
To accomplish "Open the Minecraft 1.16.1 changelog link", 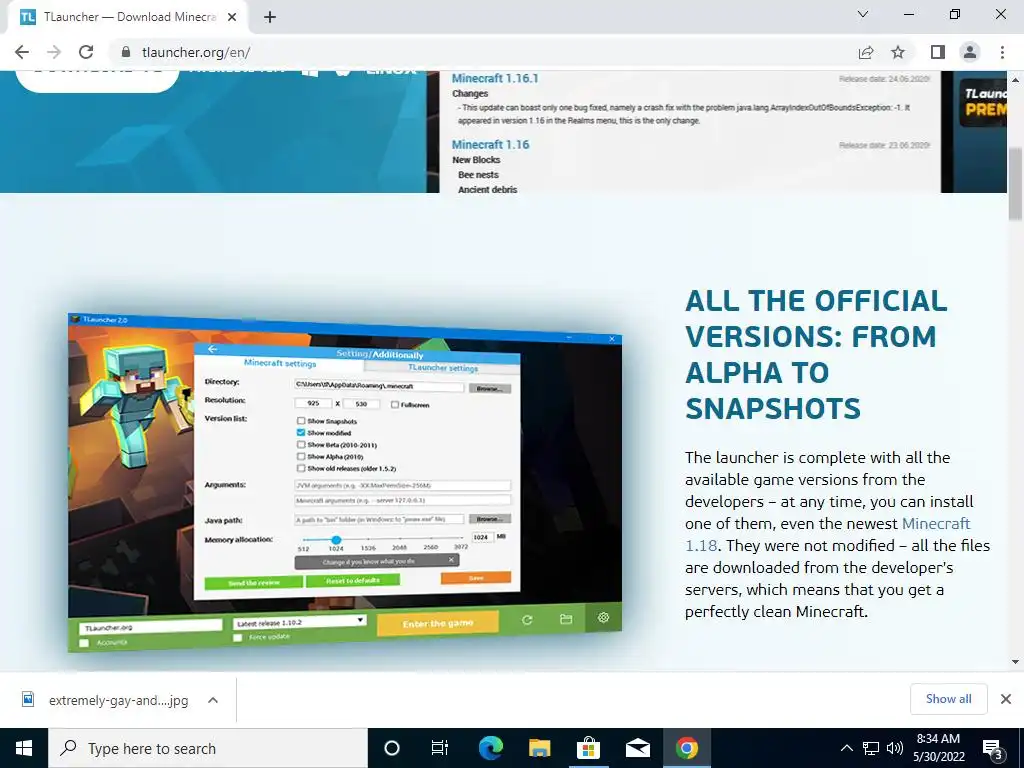I will (495, 78).
